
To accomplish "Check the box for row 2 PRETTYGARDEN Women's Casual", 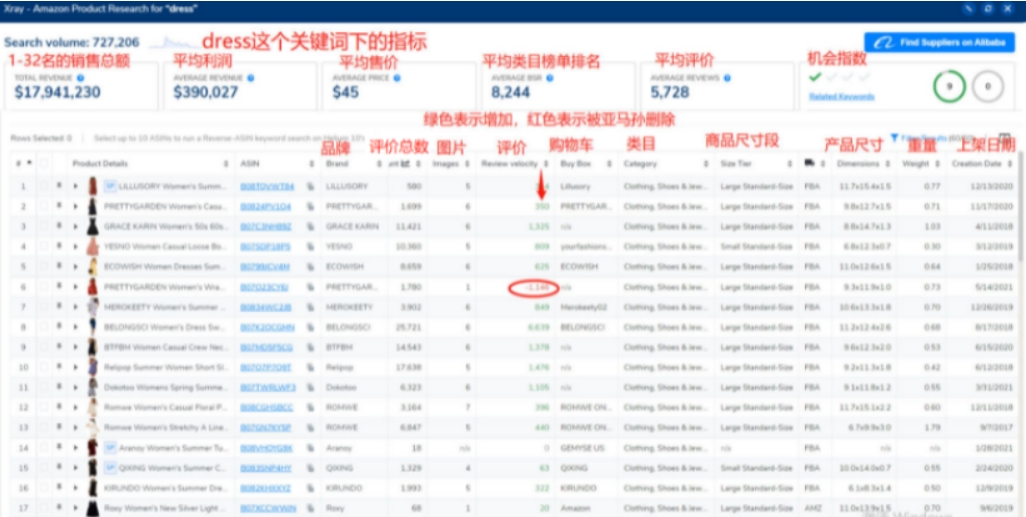I will tap(43, 207).
